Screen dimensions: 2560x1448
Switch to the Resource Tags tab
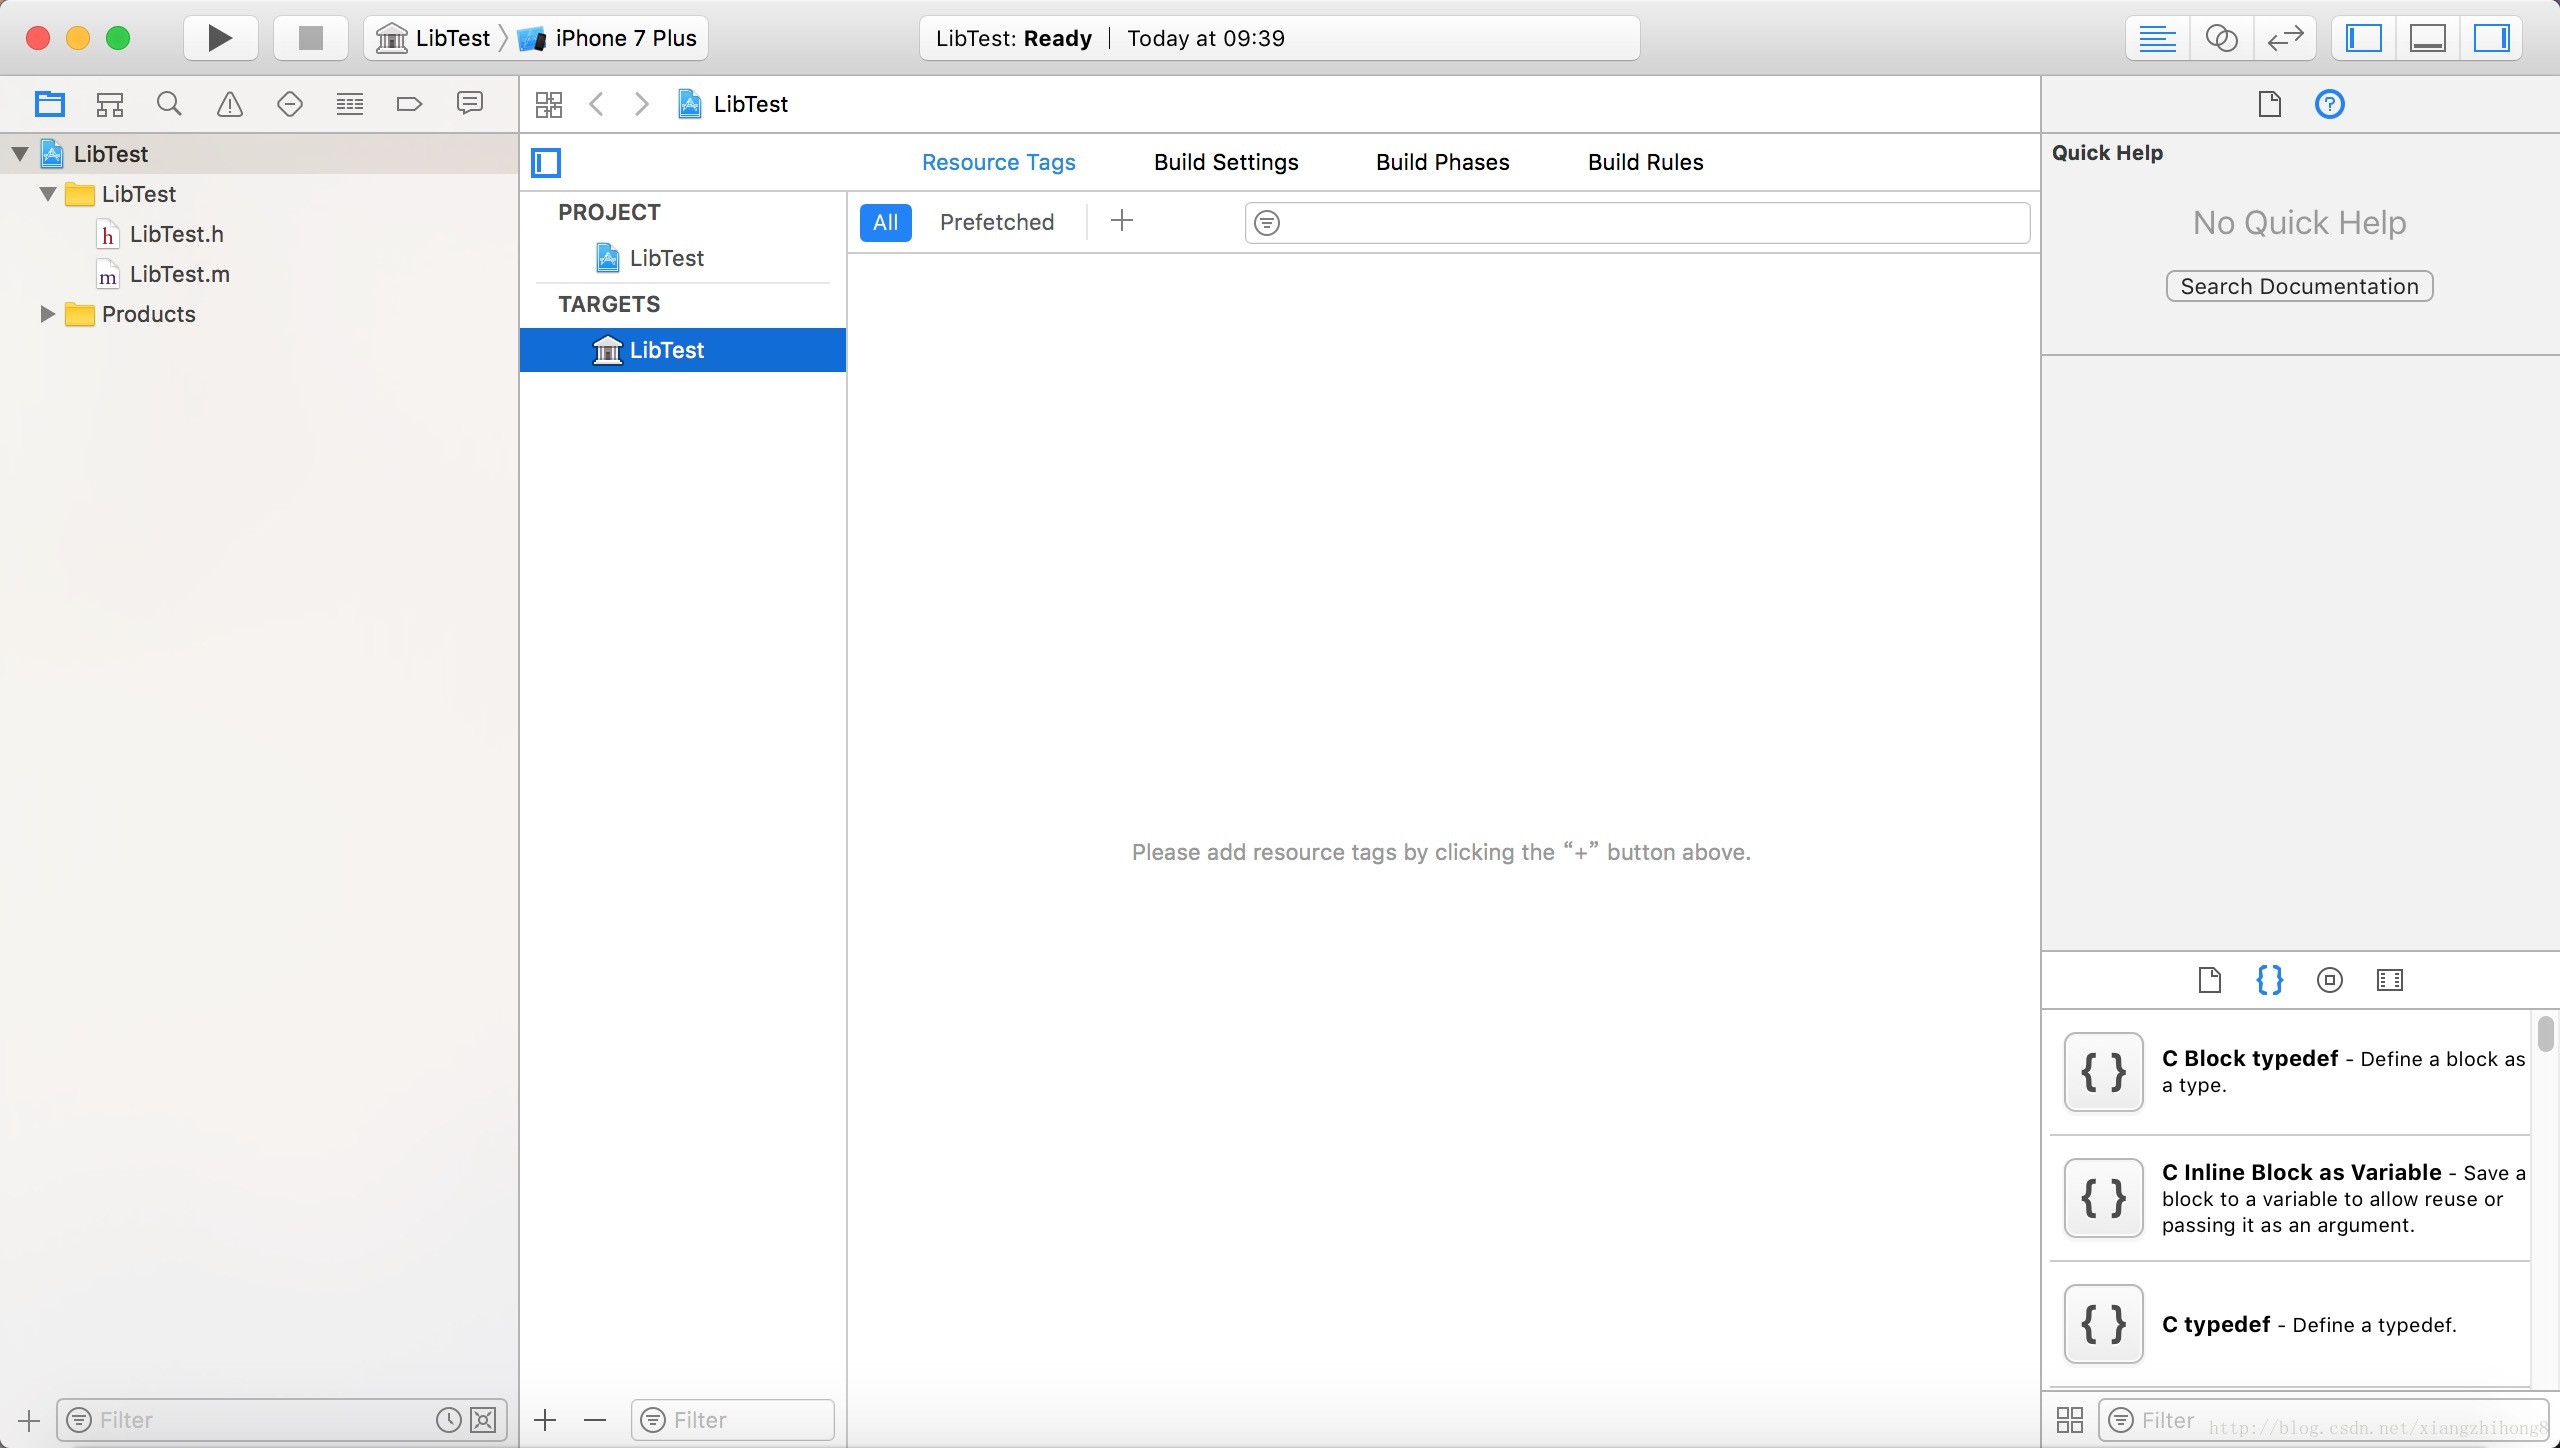click(998, 162)
